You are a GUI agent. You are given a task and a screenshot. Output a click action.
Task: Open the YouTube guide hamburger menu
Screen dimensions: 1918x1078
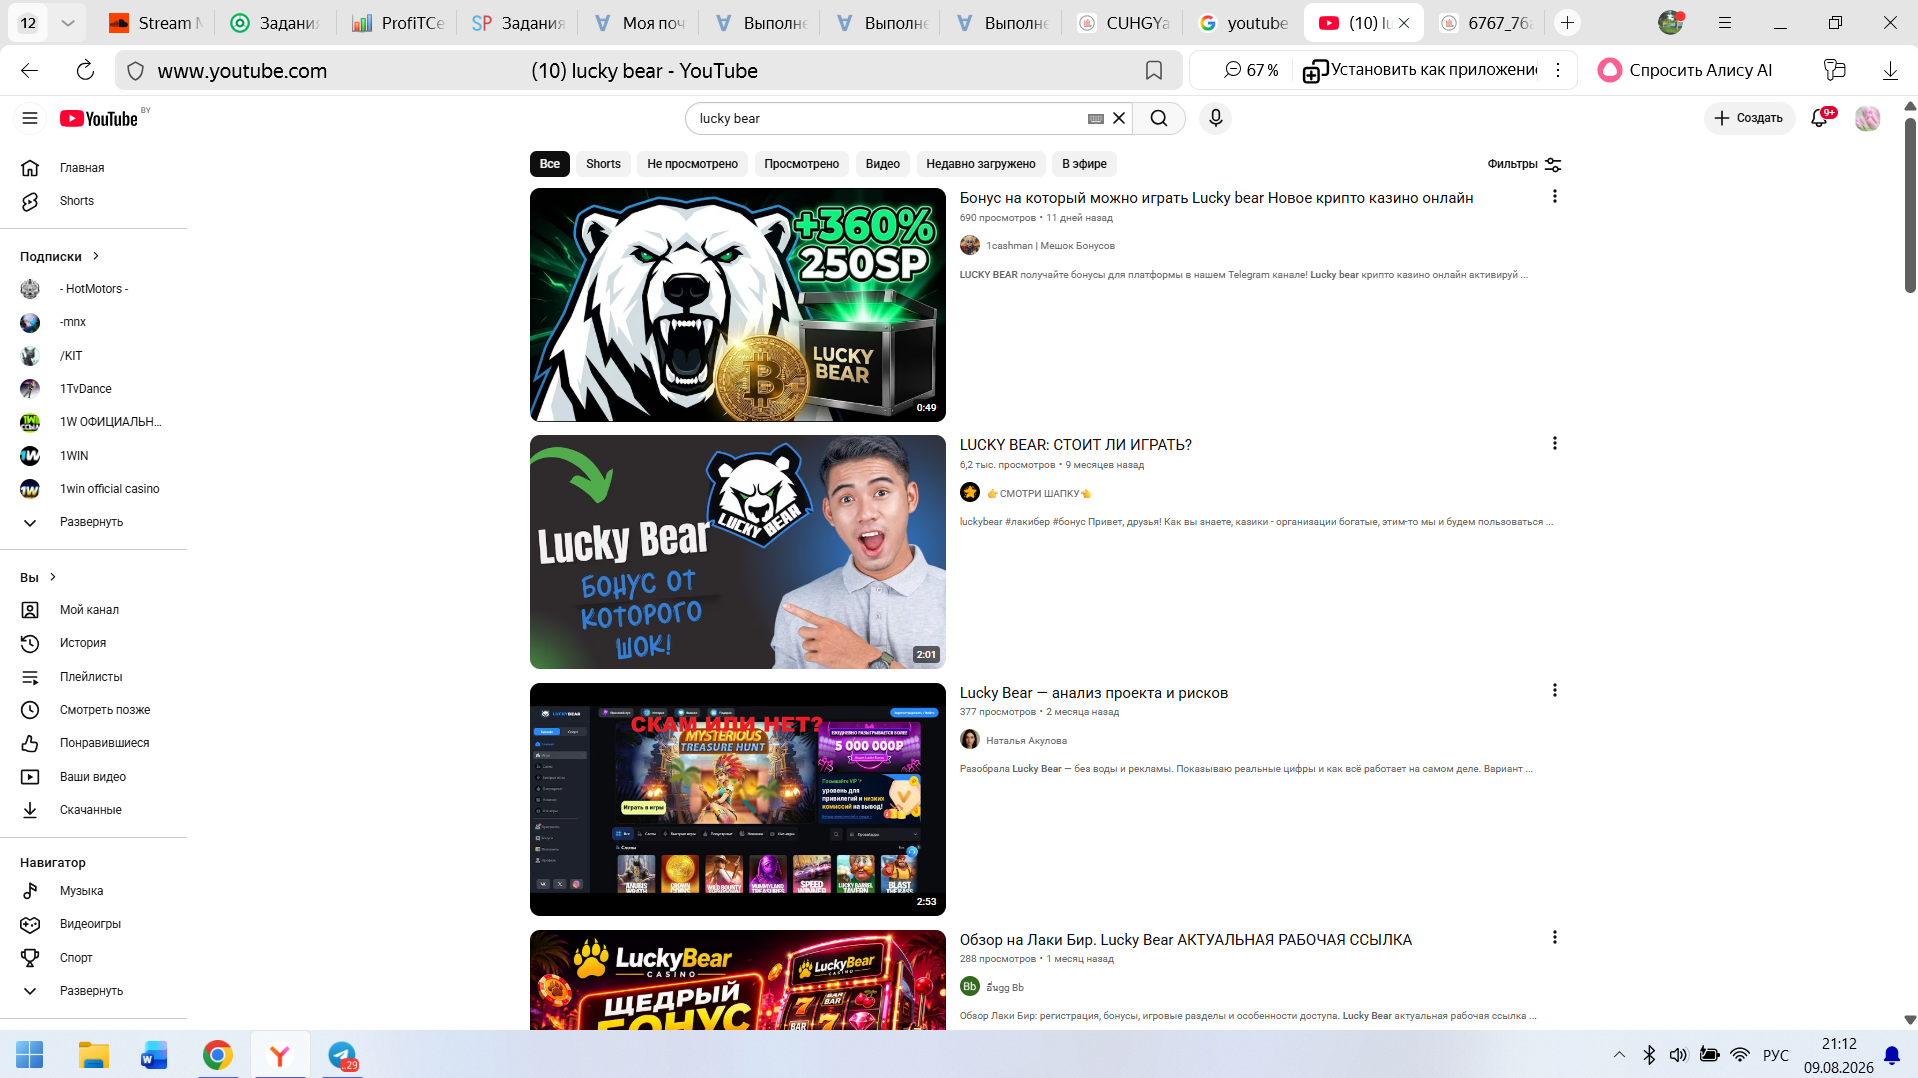[x=30, y=118]
